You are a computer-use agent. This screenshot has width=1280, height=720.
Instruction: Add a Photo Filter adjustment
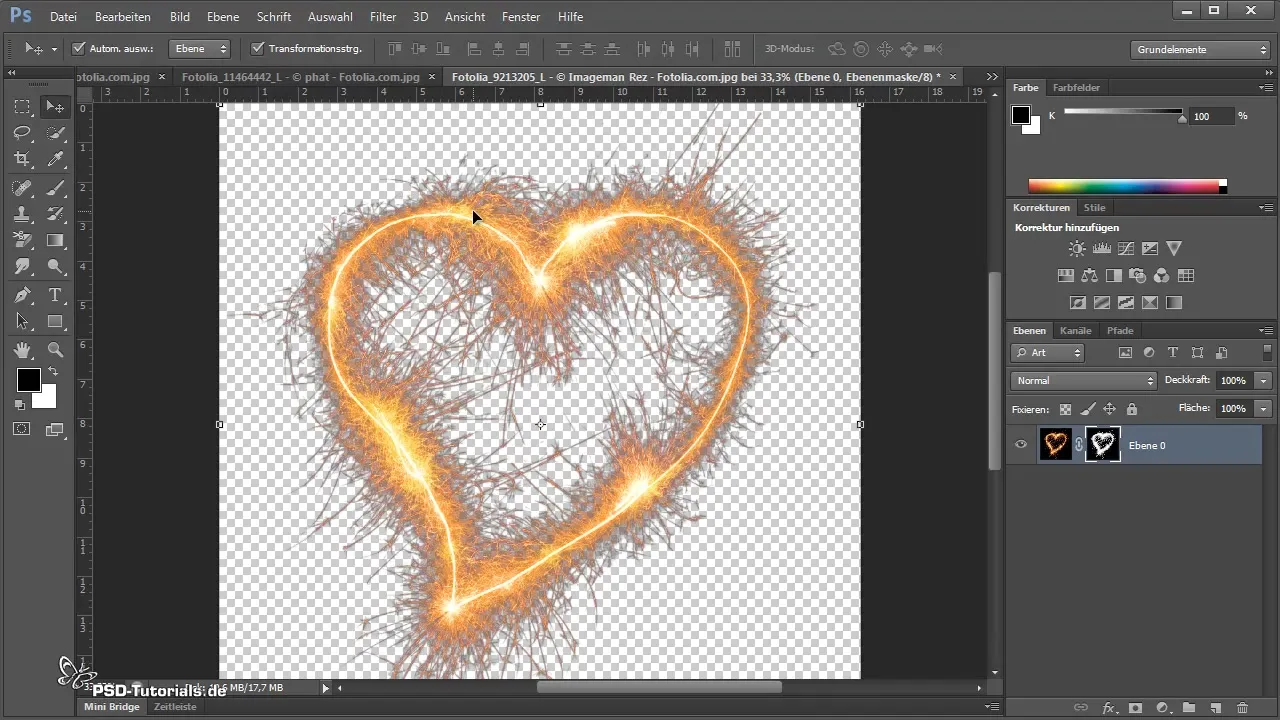tap(1138, 276)
